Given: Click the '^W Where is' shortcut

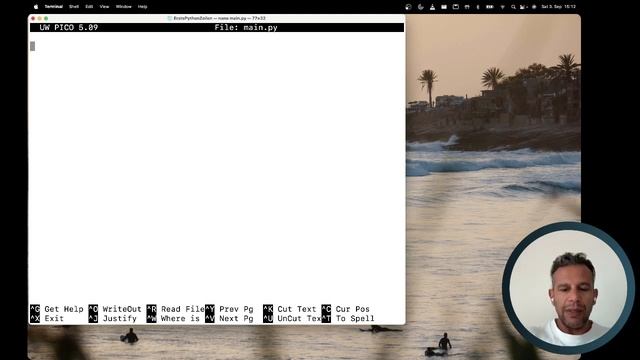Looking at the screenshot, I should (x=173, y=318).
